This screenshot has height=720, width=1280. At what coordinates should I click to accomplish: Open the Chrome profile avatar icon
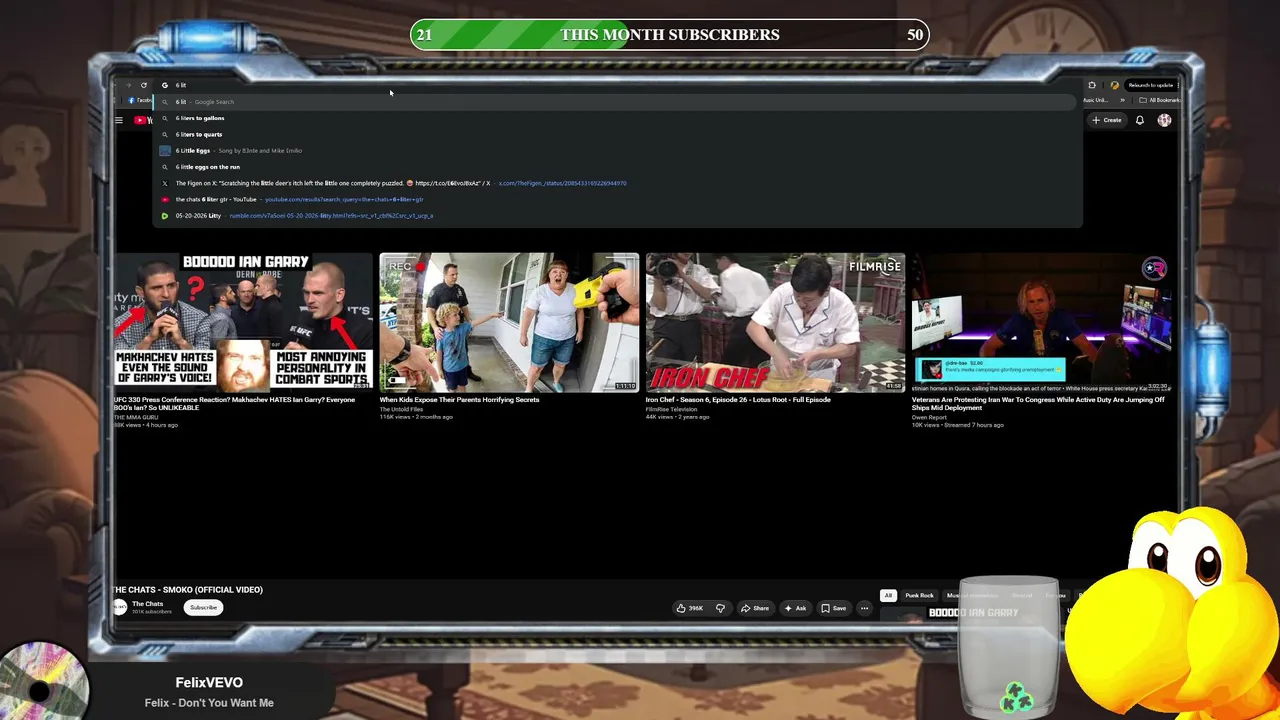point(1114,85)
